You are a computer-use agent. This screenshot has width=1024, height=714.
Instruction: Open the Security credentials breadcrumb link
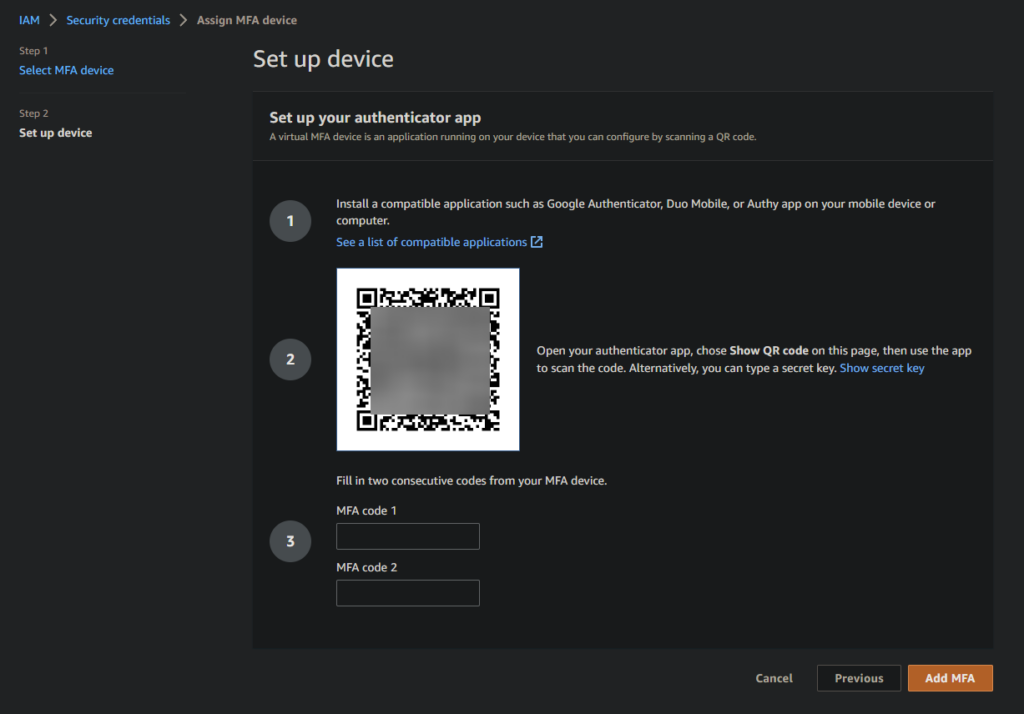[x=118, y=19]
